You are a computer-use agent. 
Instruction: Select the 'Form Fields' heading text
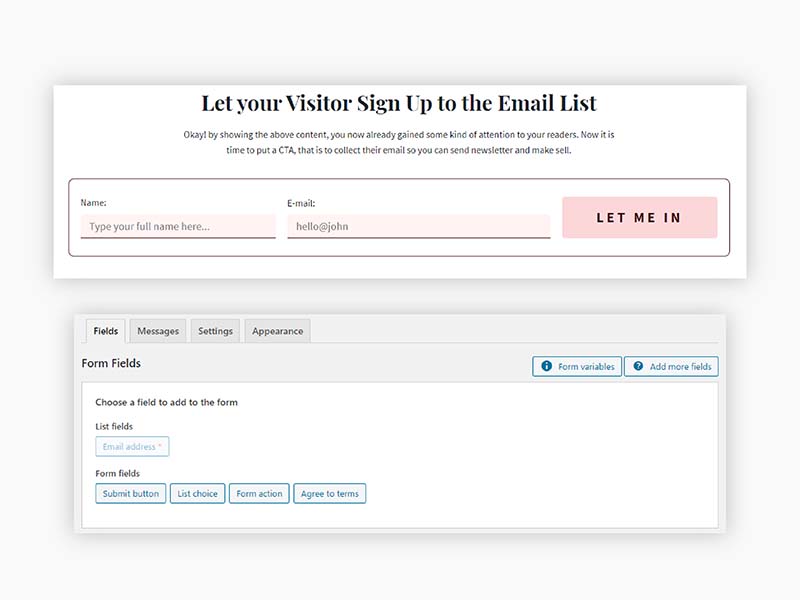(111, 363)
